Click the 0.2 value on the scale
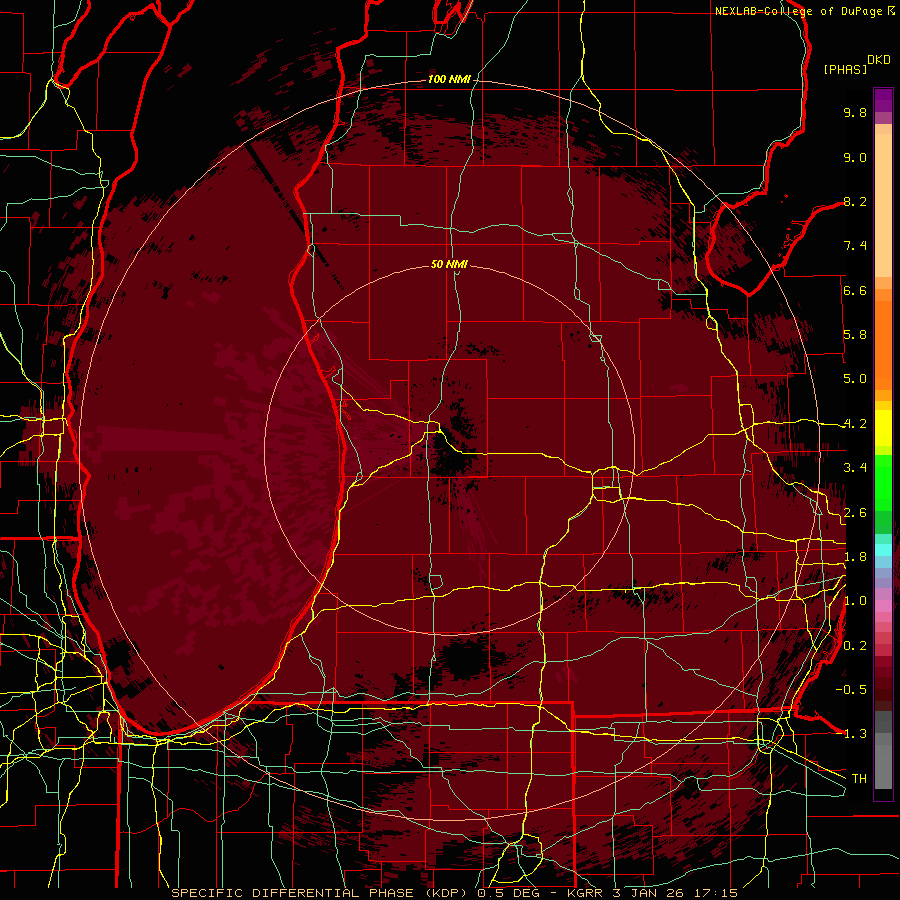This screenshot has height=900, width=900. pyautogui.click(x=855, y=646)
